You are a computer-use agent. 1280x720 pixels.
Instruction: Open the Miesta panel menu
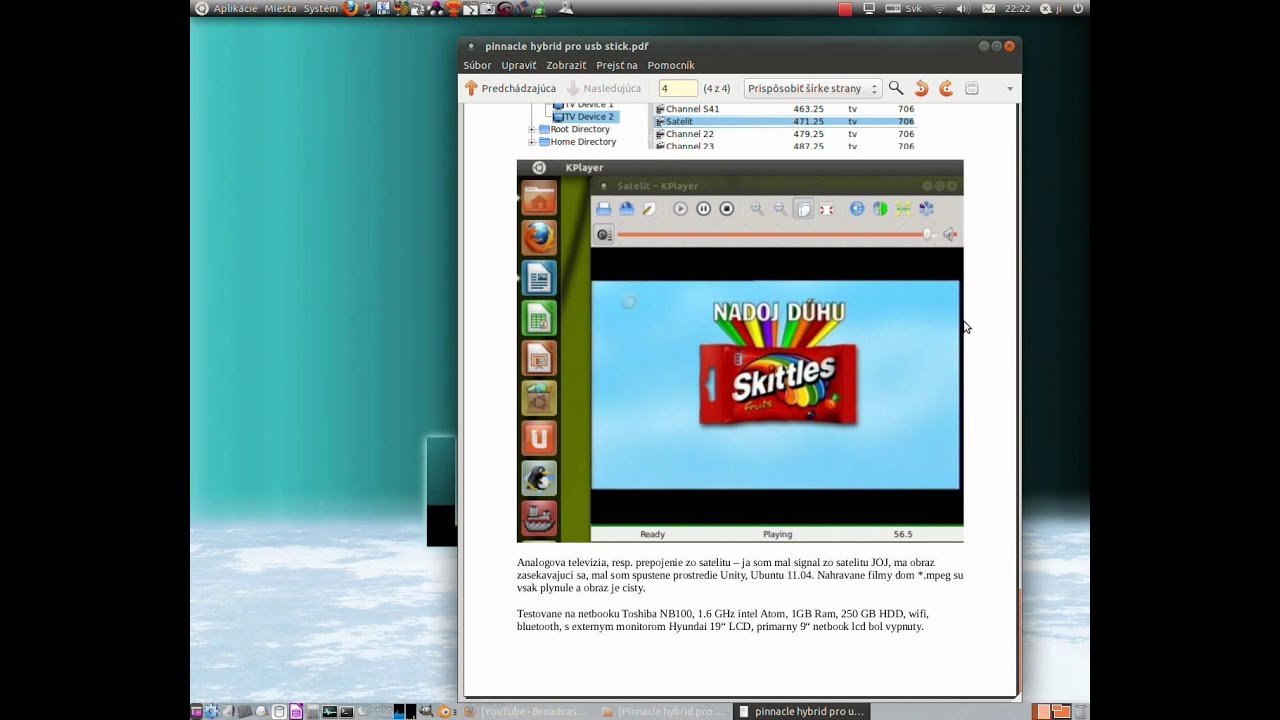(x=280, y=8)
